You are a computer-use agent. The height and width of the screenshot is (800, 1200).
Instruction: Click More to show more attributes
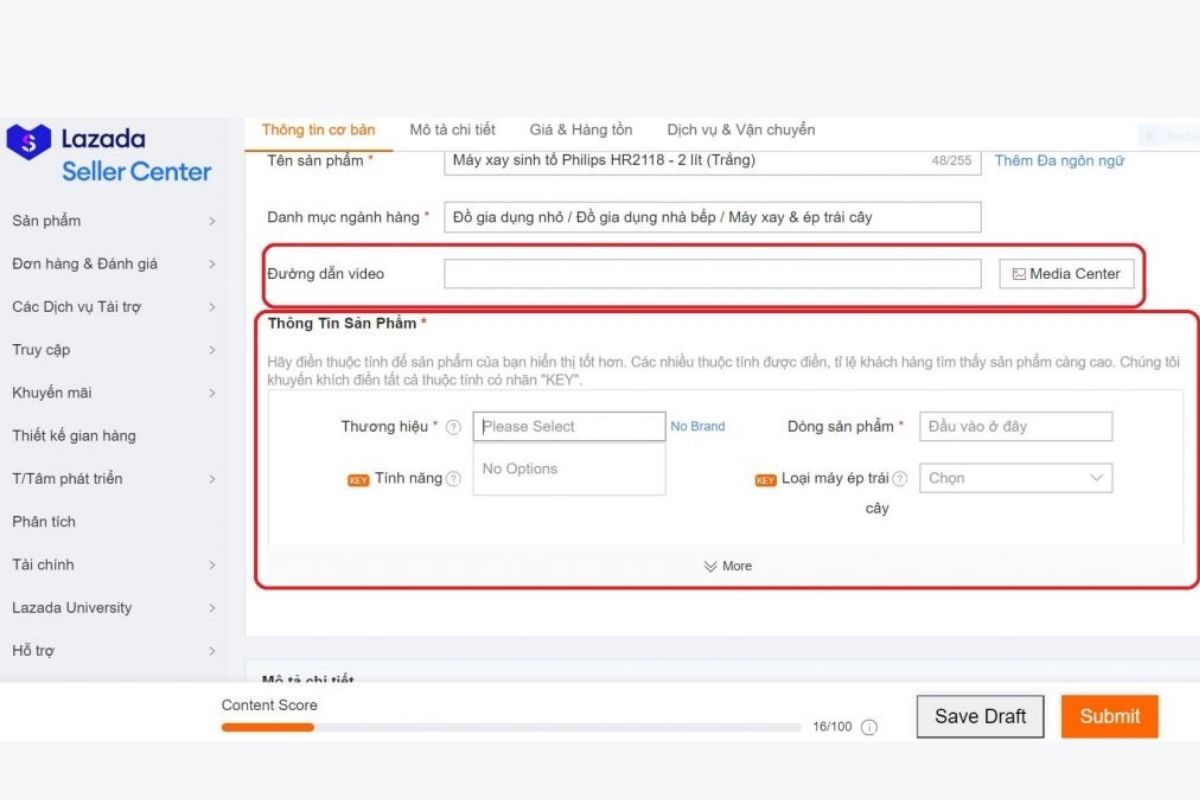click(727, 566)
